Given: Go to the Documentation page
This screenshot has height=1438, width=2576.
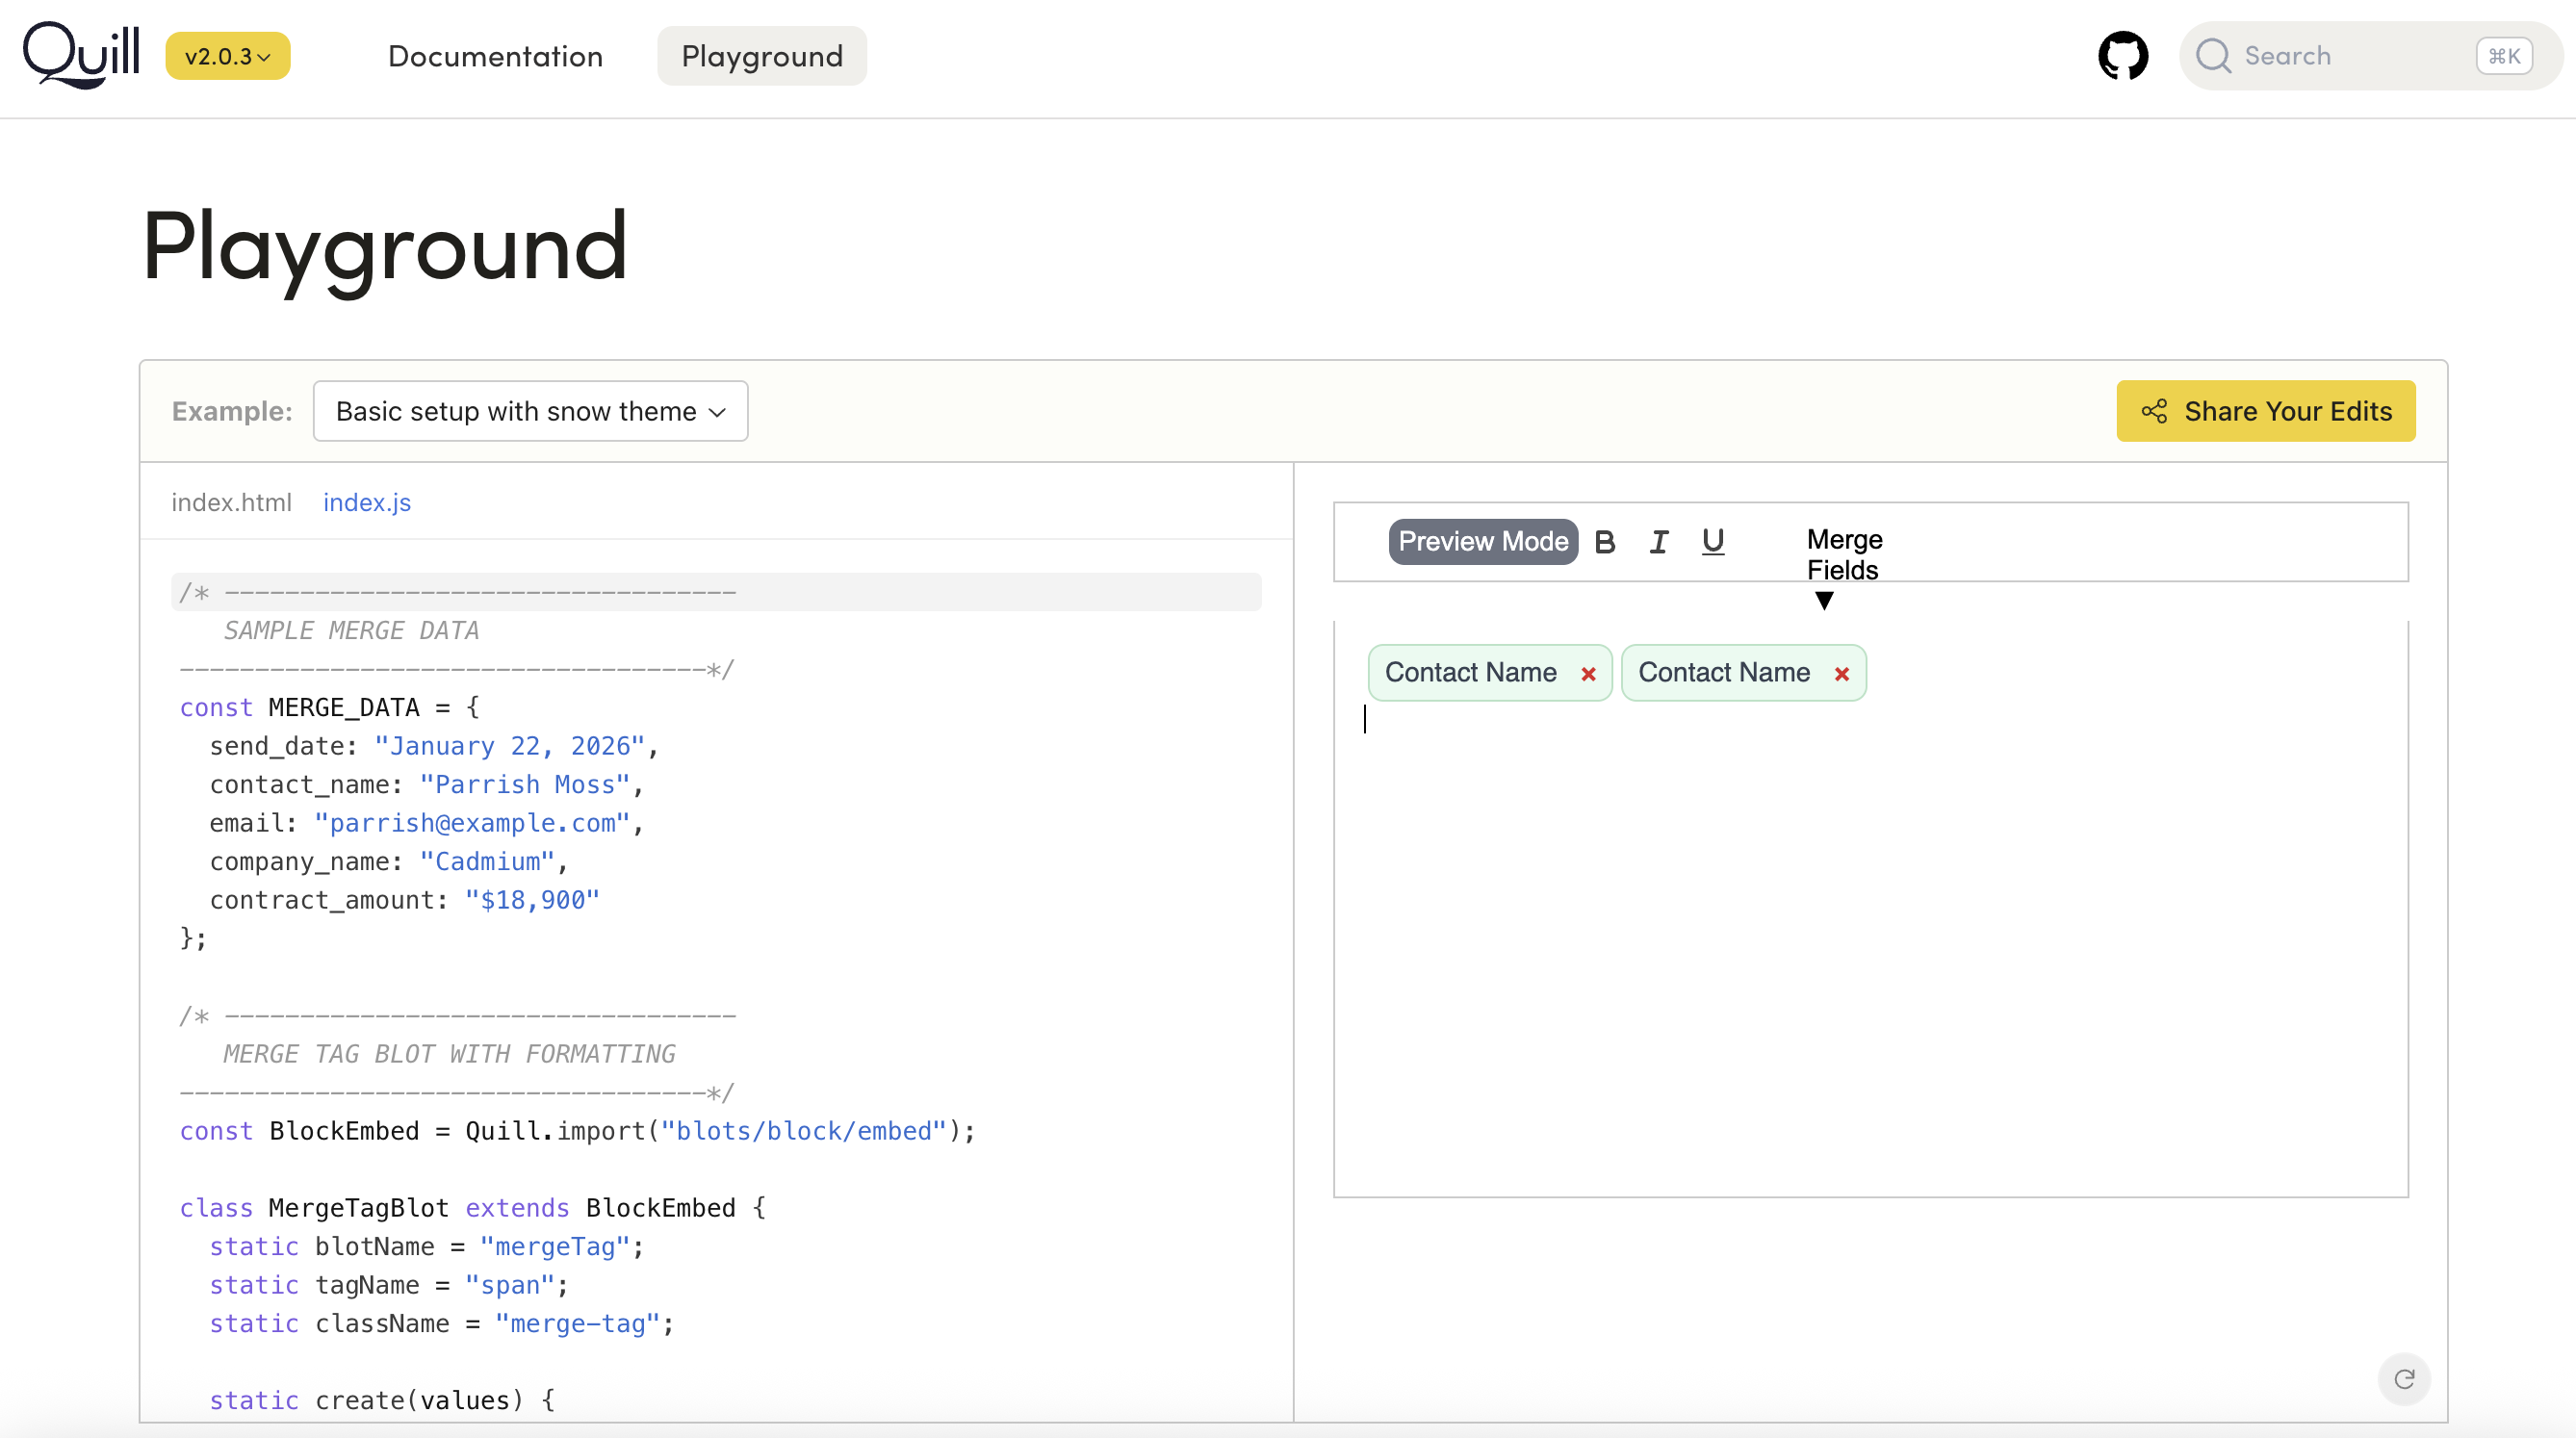Looking at the screenshot, I should point(495,56).
